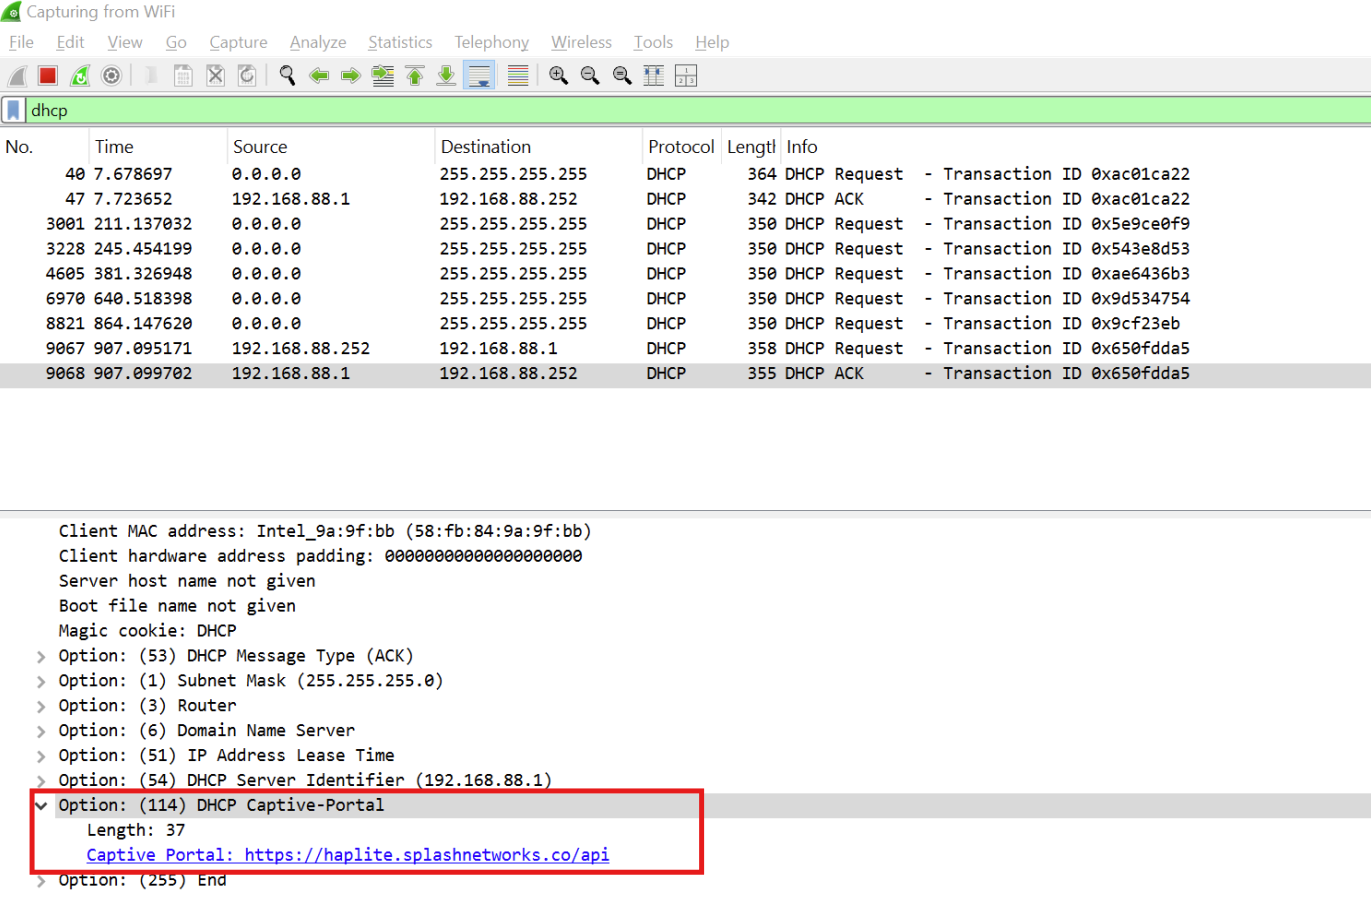Click the display filter bookmark icon
This screenshot has height=900, width=1371.
pyautogui.click(x=13, y=110)
